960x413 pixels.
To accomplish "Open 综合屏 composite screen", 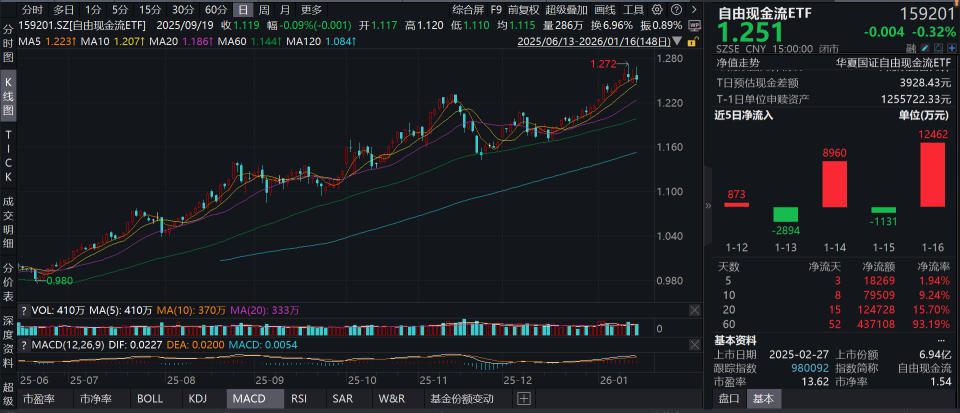I will point(468,10).
